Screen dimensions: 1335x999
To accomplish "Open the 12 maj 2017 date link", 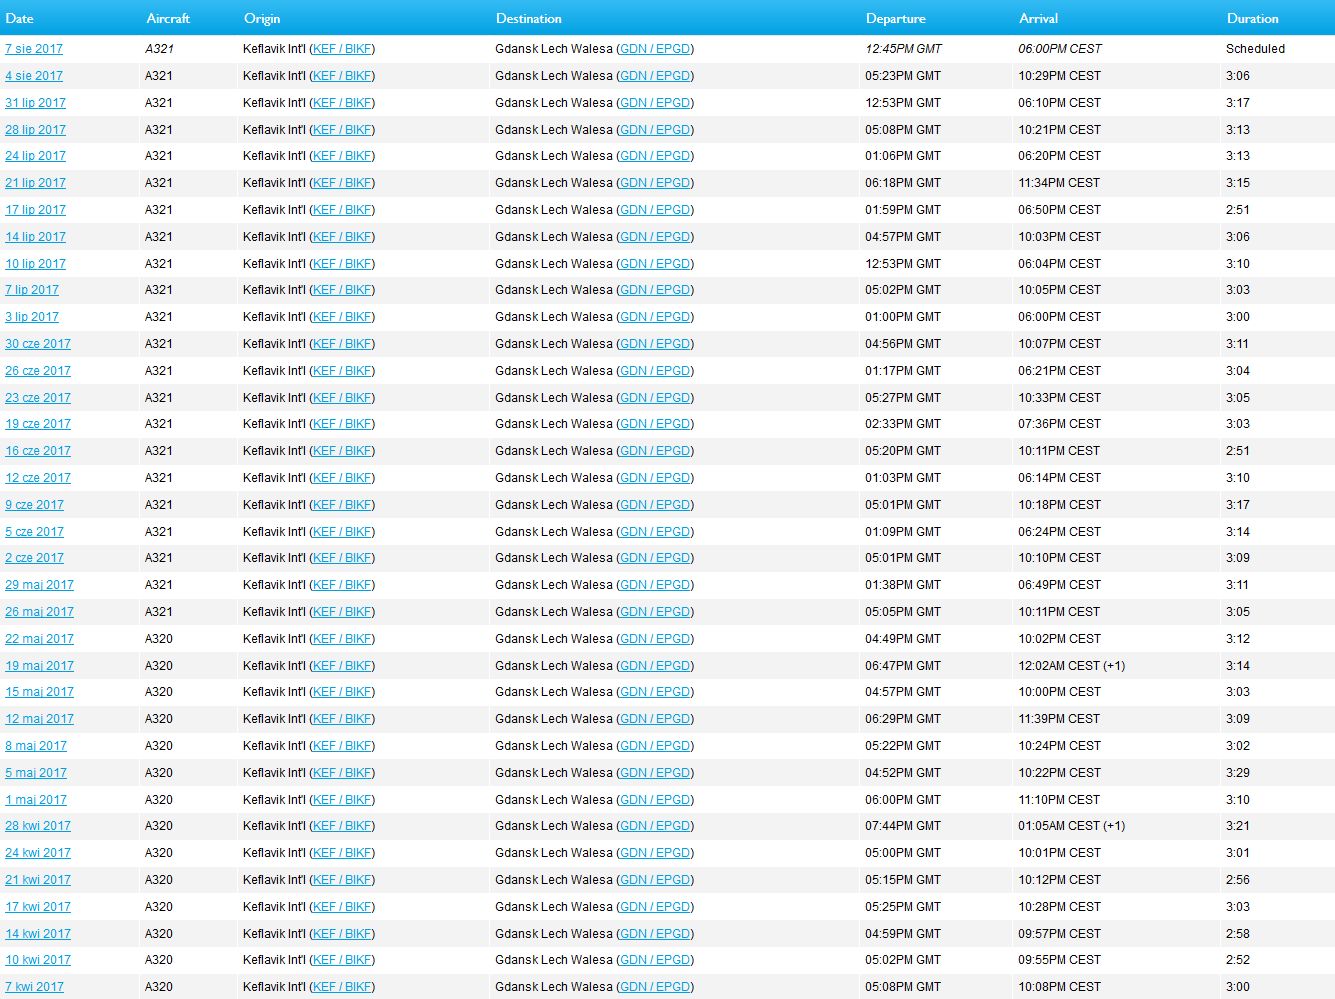I will [x=39, y=719].
